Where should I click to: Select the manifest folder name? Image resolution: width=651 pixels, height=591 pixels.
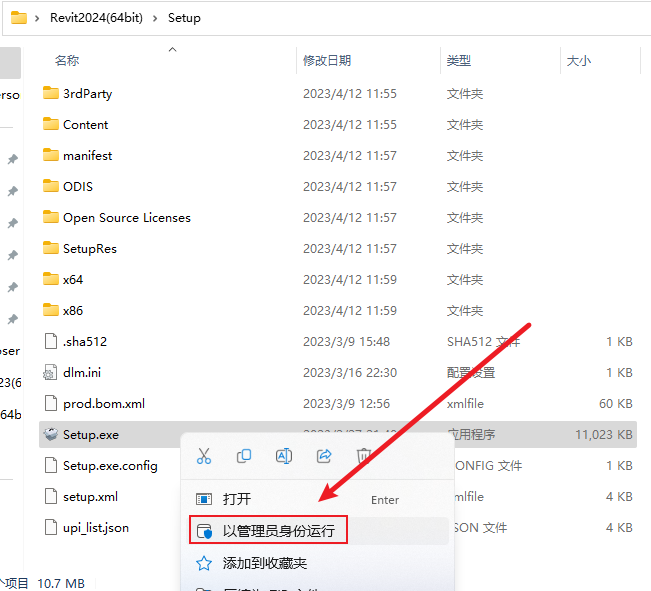coord(88,156)
